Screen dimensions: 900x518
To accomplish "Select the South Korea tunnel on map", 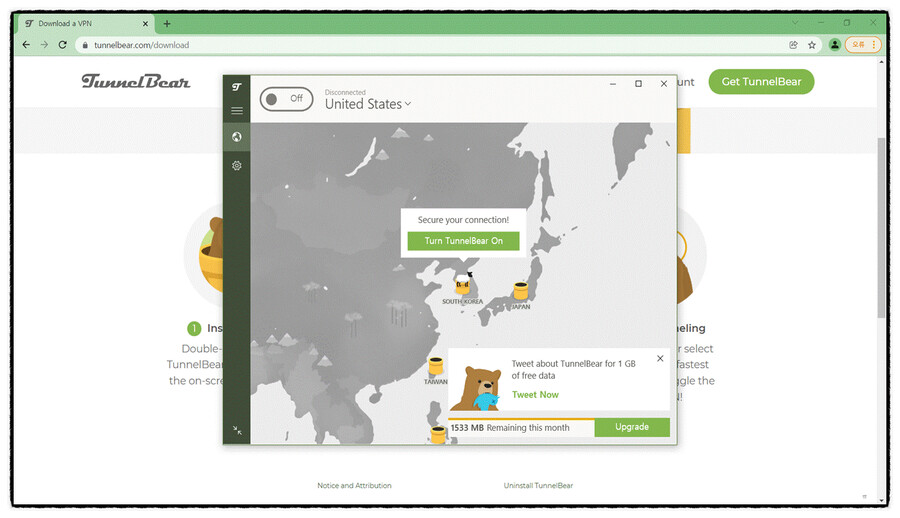I will (463, 285).
